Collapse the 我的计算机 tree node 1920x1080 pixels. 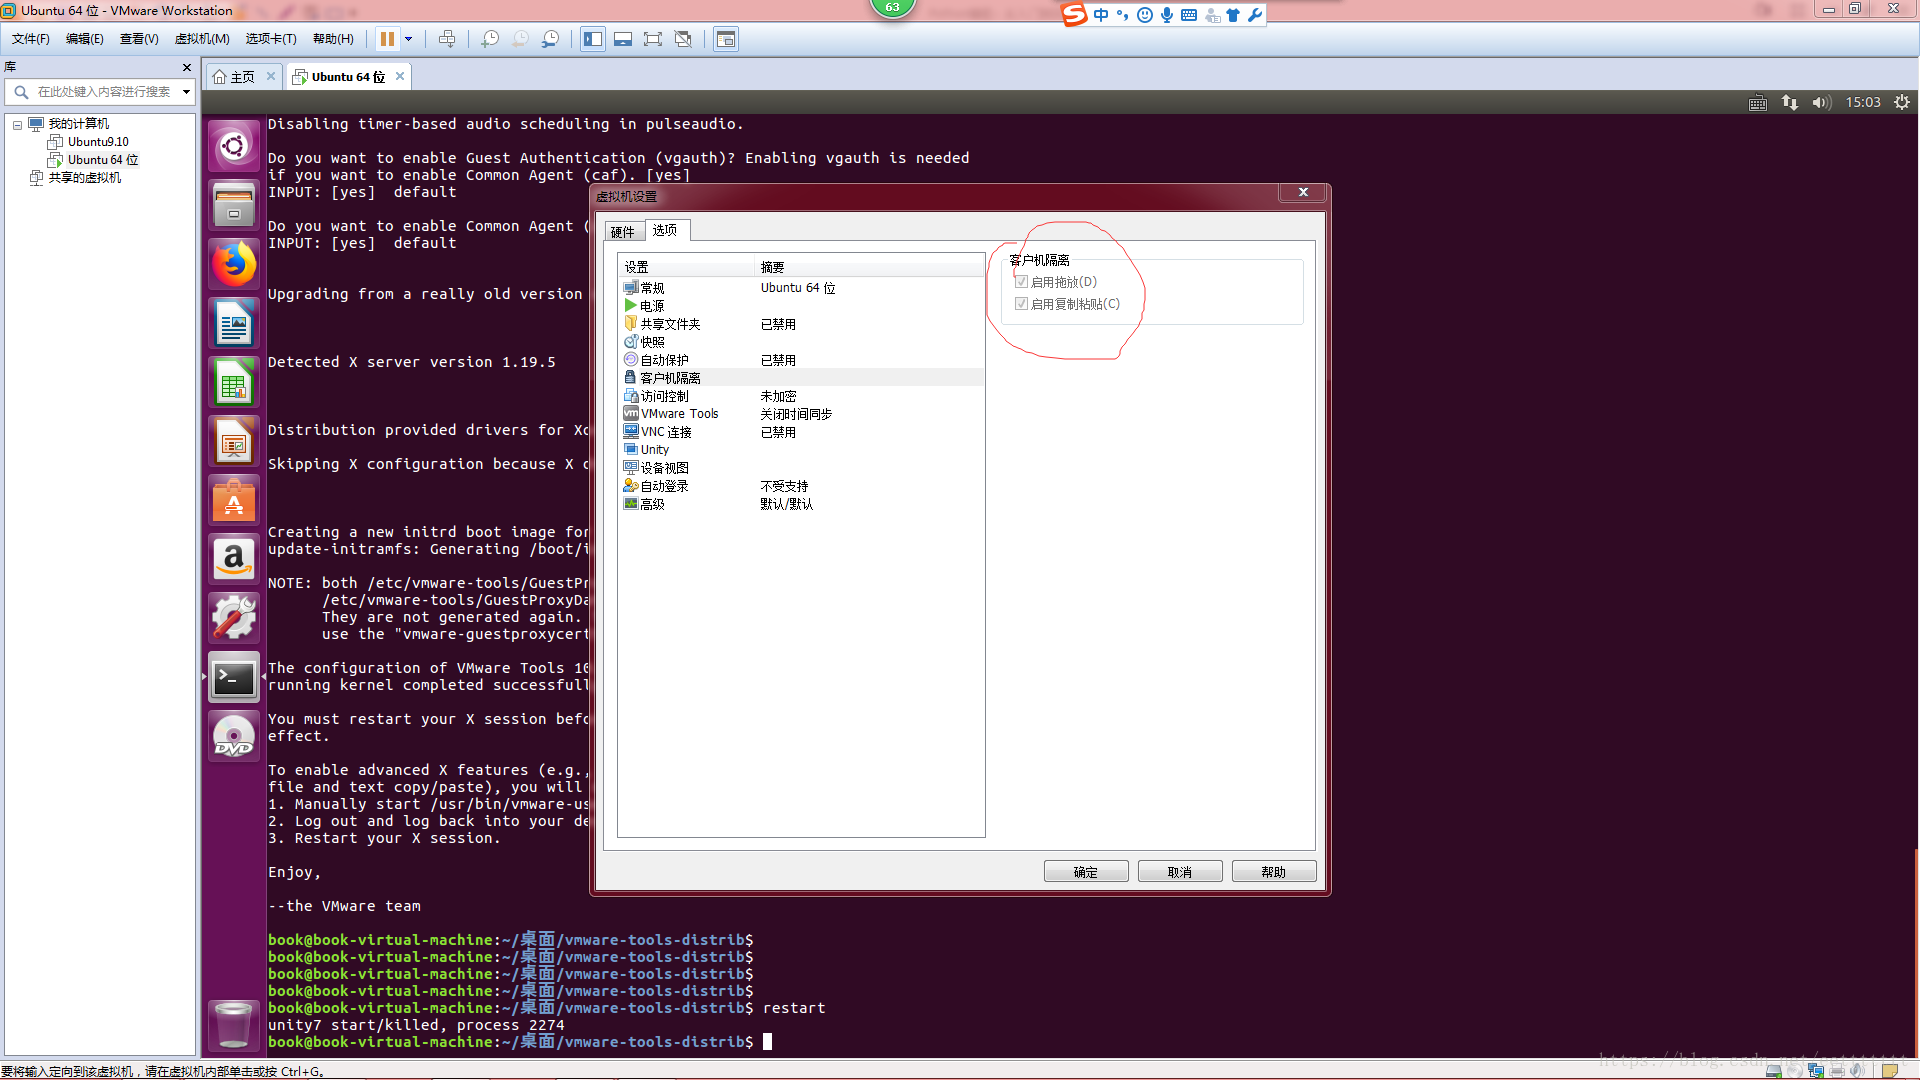[17, 125]
